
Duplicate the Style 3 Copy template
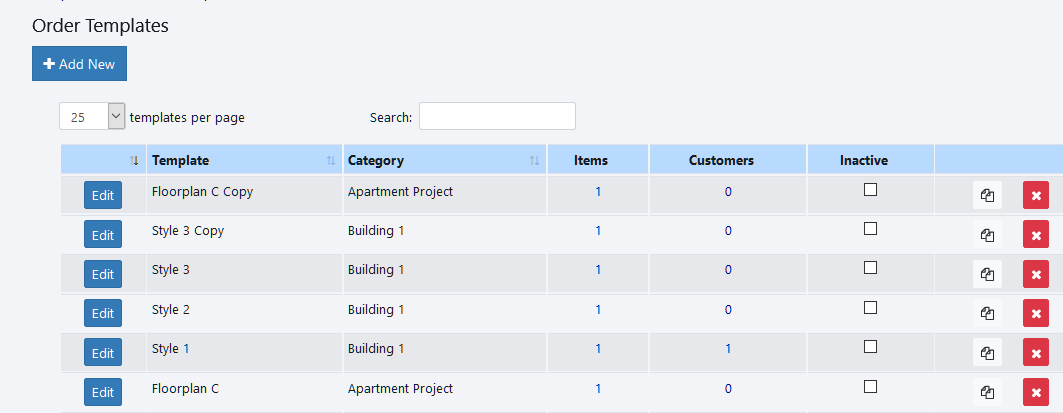click(987, 235)
